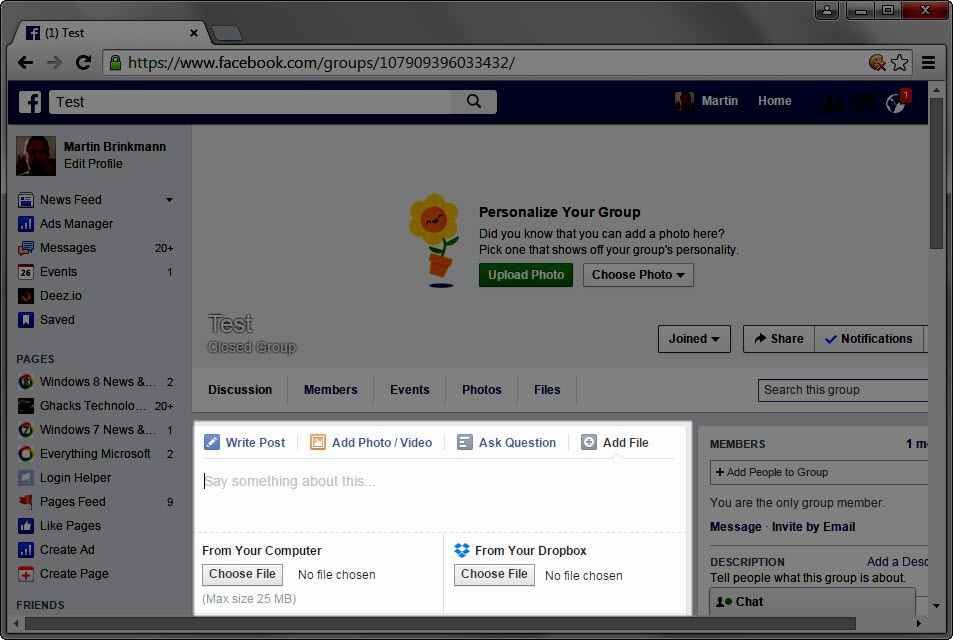Click the Upload Photo button
The height and width of the screenshot is (640, 953).
click(x=526, y=275)
